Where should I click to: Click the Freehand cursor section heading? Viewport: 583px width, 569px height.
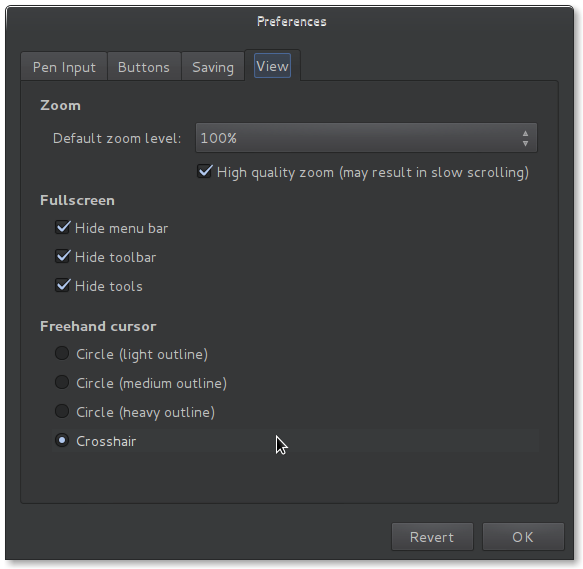click(x=98, y=326)
